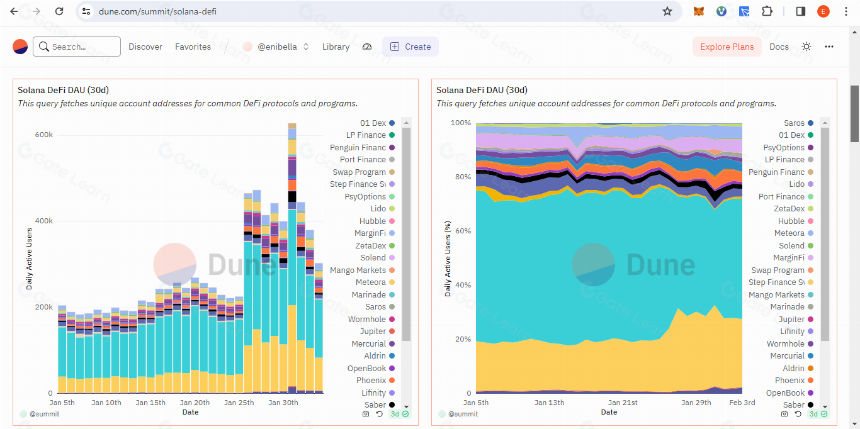Image resolution: width=860 pixels, height=429 pixels.
Task: Select Aldrin in the area chart legend
Action: click(799, 368)
